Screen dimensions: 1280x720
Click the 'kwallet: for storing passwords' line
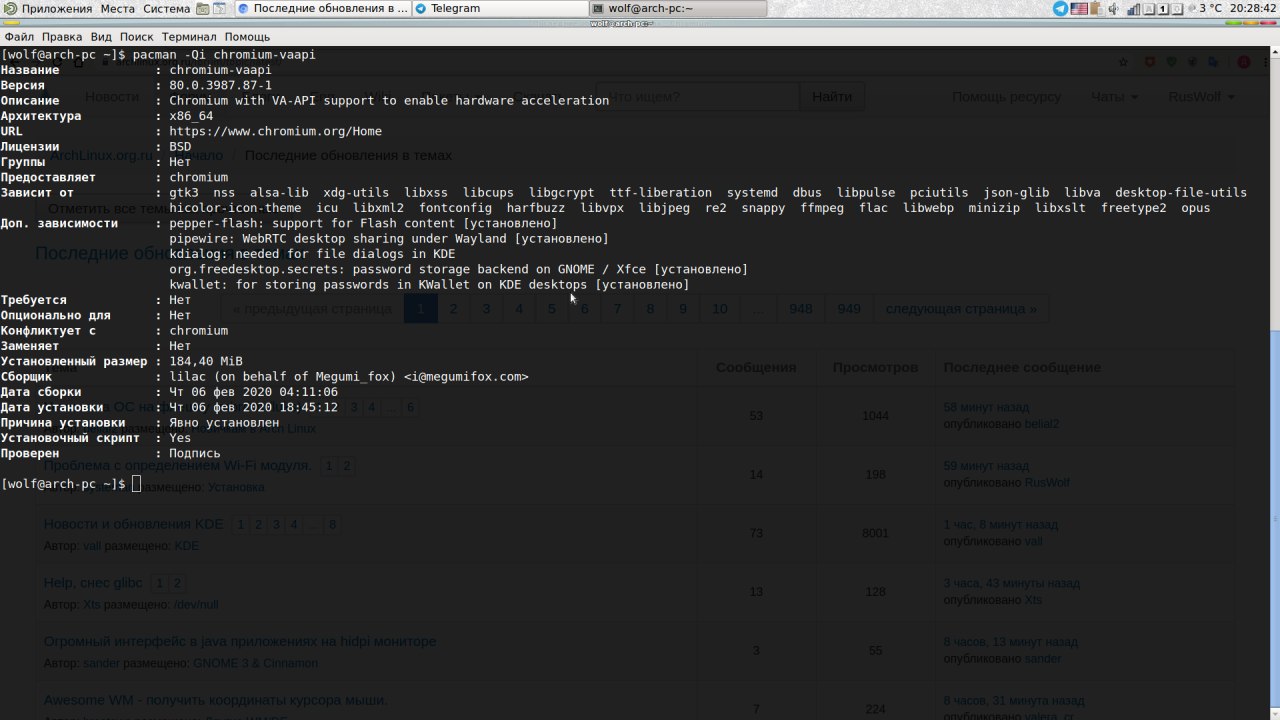pos(429,285)
